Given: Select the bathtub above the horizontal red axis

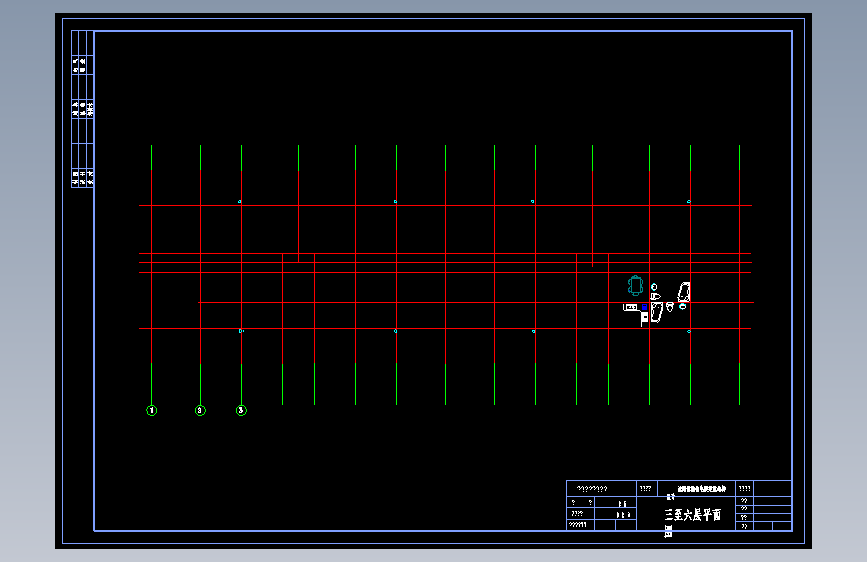Looking at the screenshot, I should (x=684, y=292).
